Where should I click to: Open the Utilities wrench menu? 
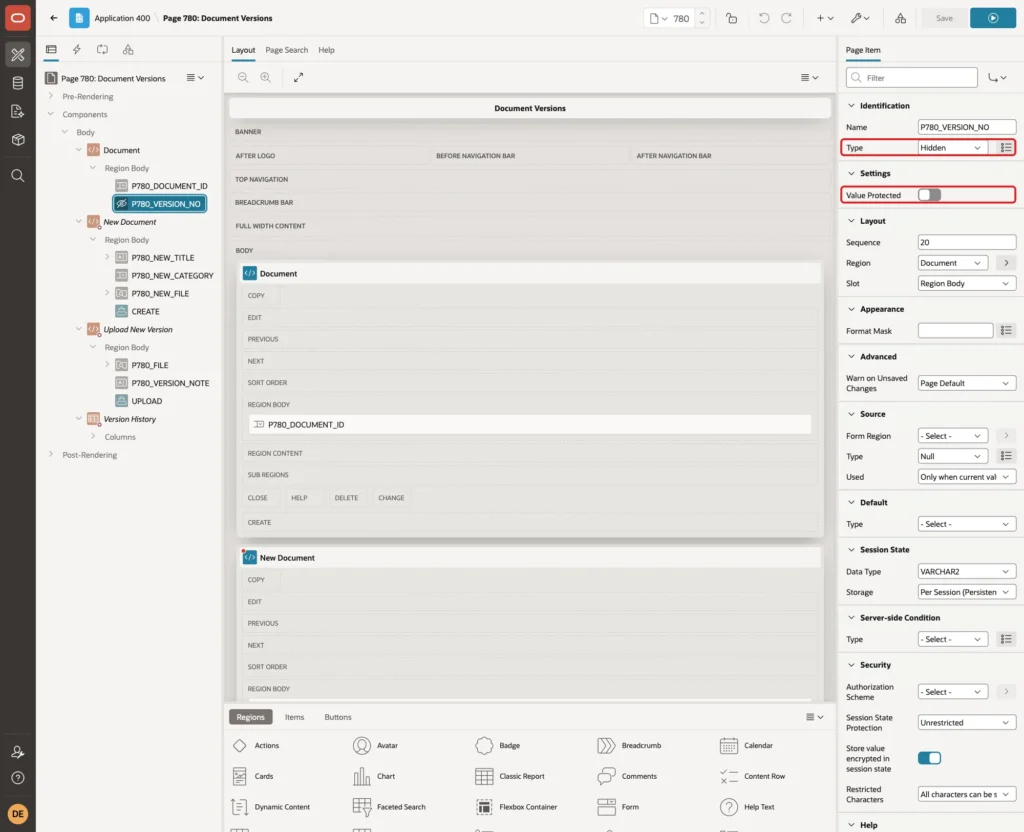(860, 18)
